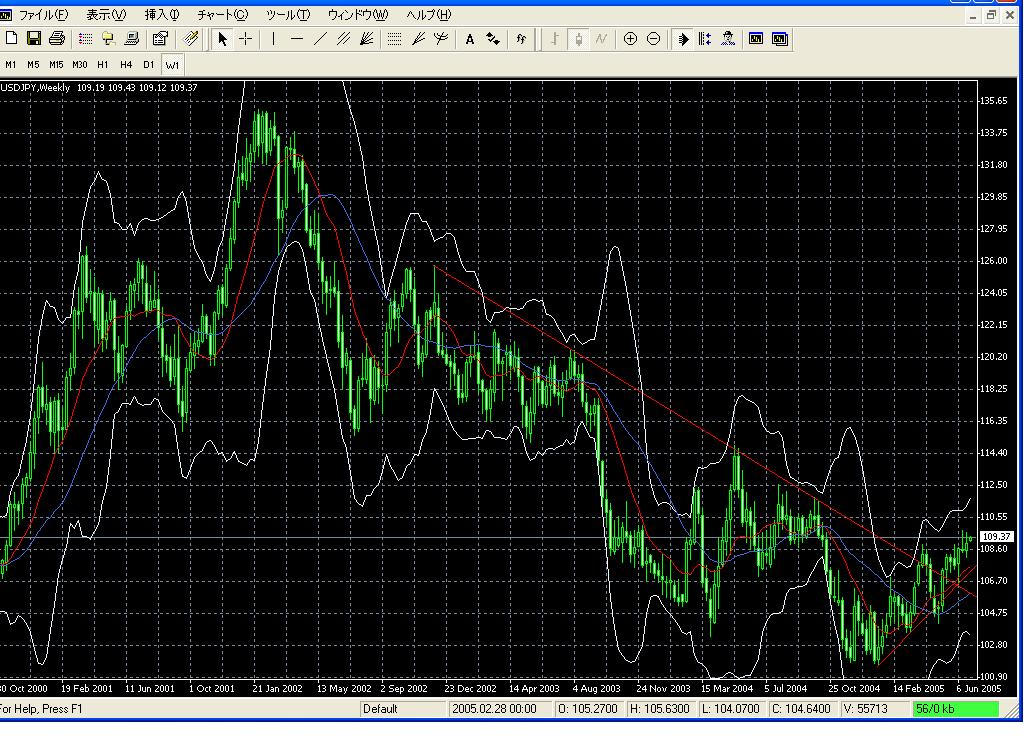Image resolution: width=1024 pixels, height=738 pixels.
Task: Select the M15 timeframe
Action: [56, 65]
